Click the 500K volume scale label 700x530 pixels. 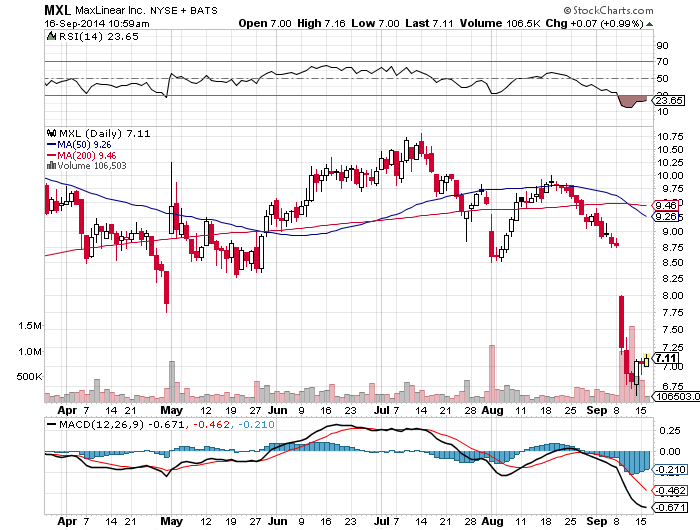[x=29, y=376]
